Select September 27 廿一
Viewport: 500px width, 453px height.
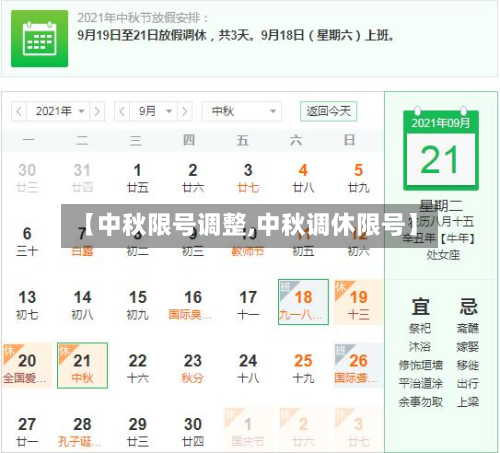click(x=27, y=432)
